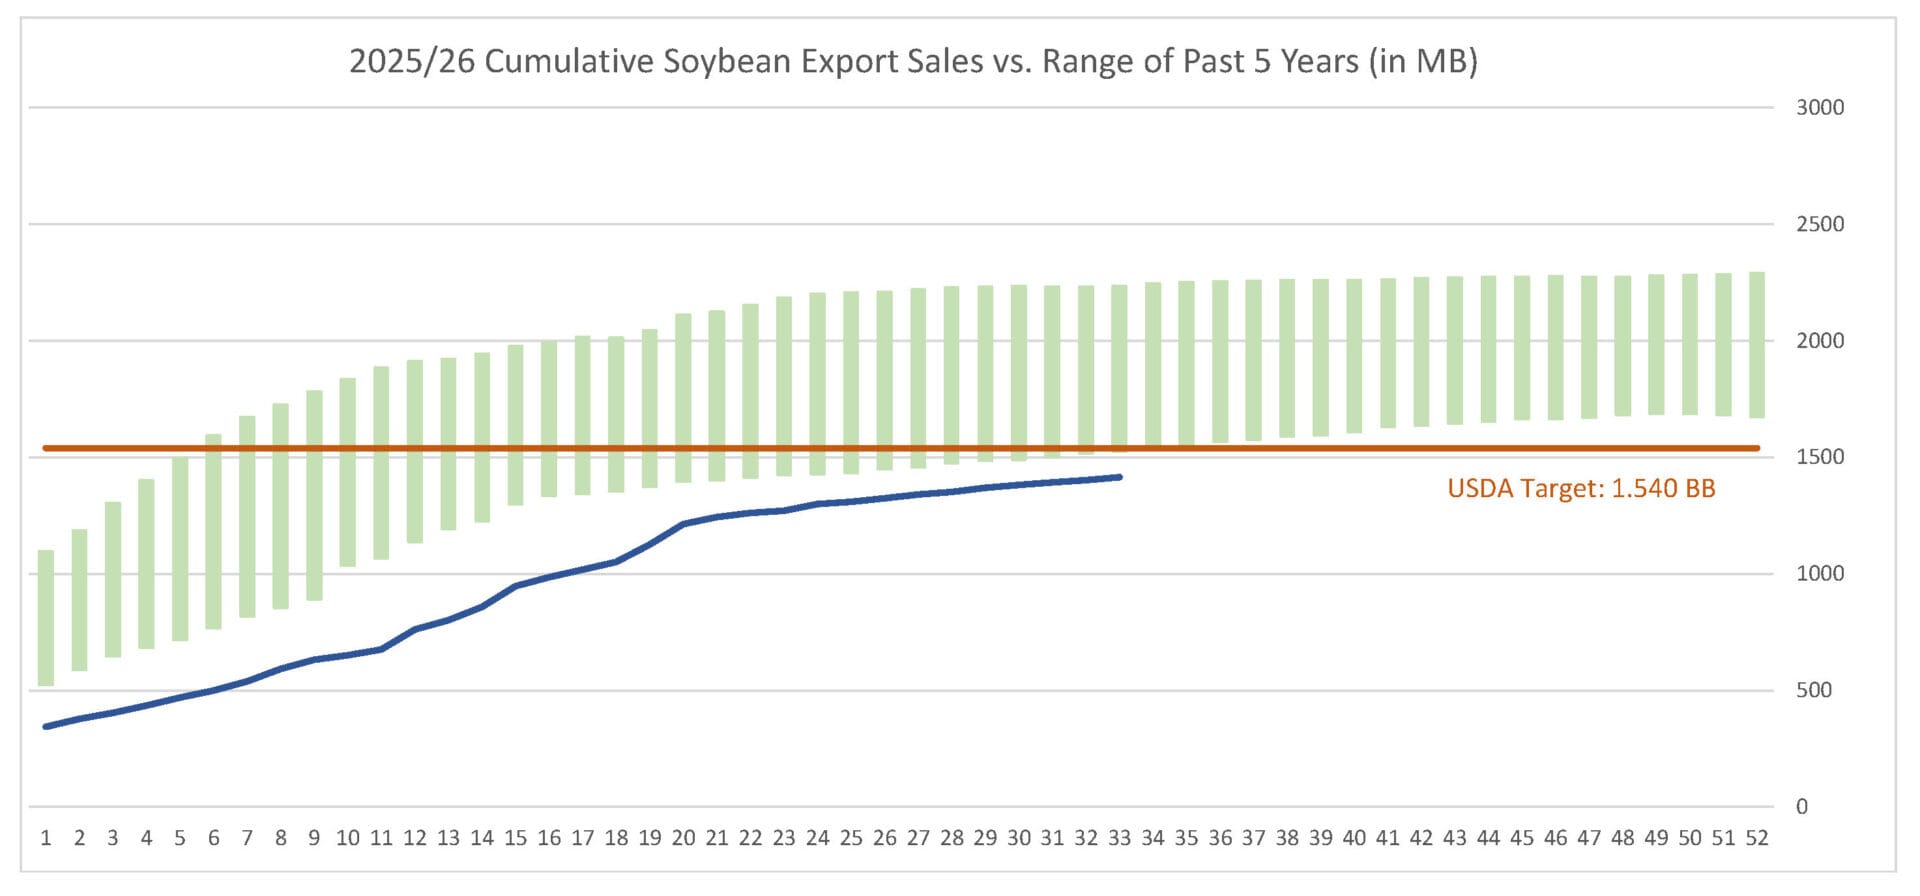Click the blue line start at week 1
This screenshot has width=1920, height=896.
(46, 726)
